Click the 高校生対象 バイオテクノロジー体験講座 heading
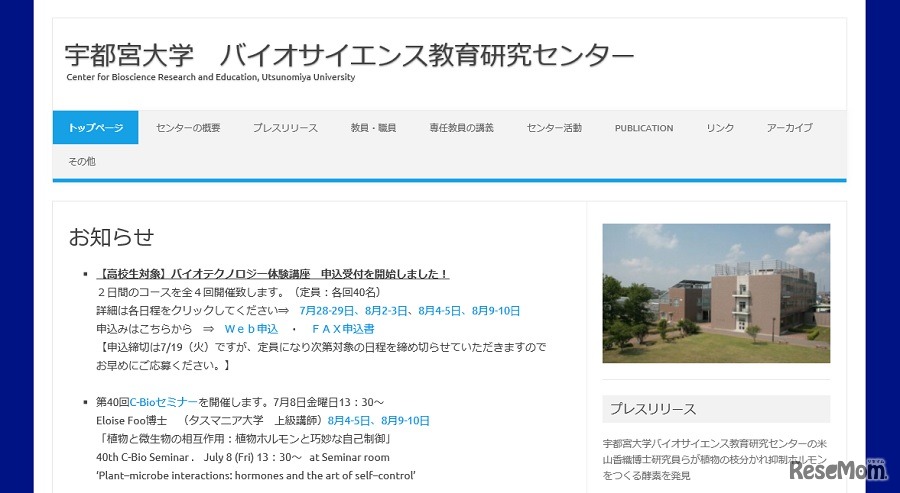The height and width of the screenshot is (493, 900). (273, 274)
